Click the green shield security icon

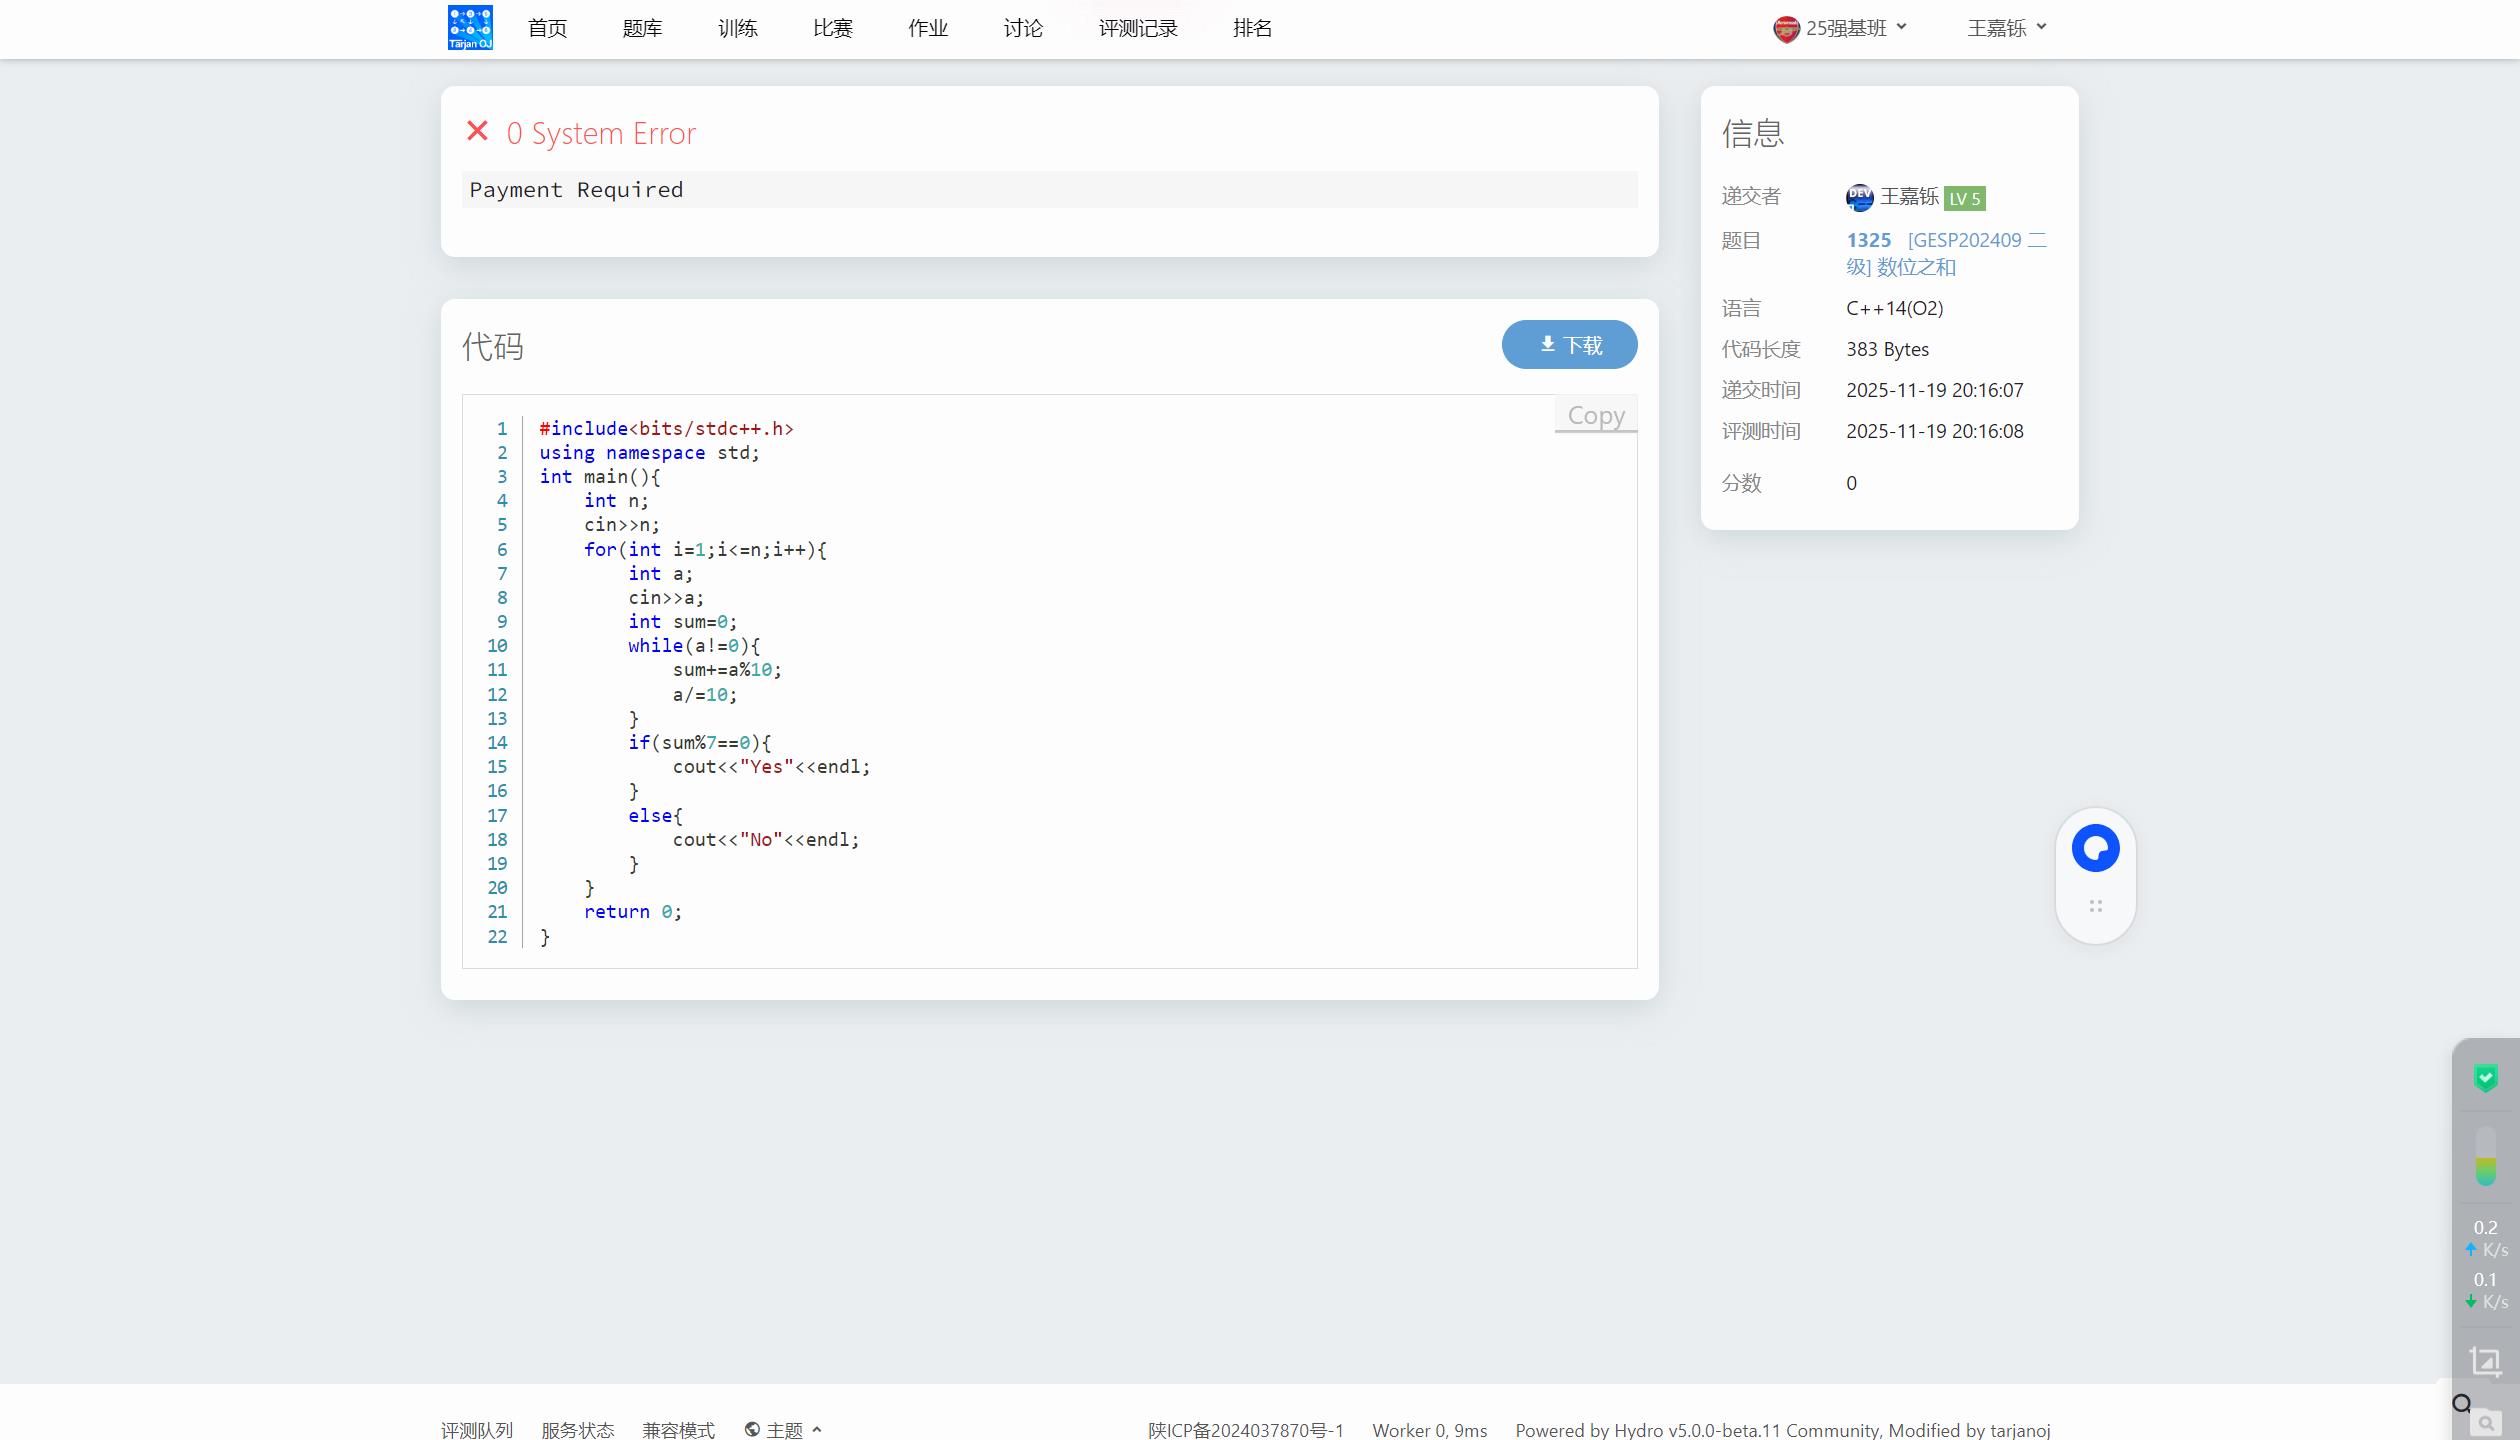(x=2485, y=1078)
